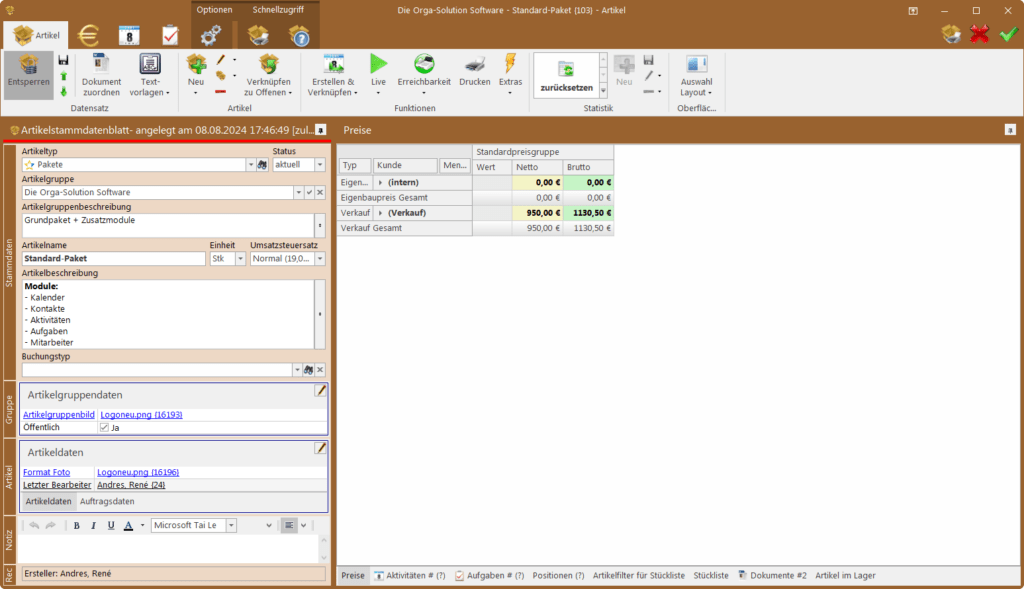Select the Verkauf Brutto 1130,50 € cell

pyautogui.click(x=588, y=213)
